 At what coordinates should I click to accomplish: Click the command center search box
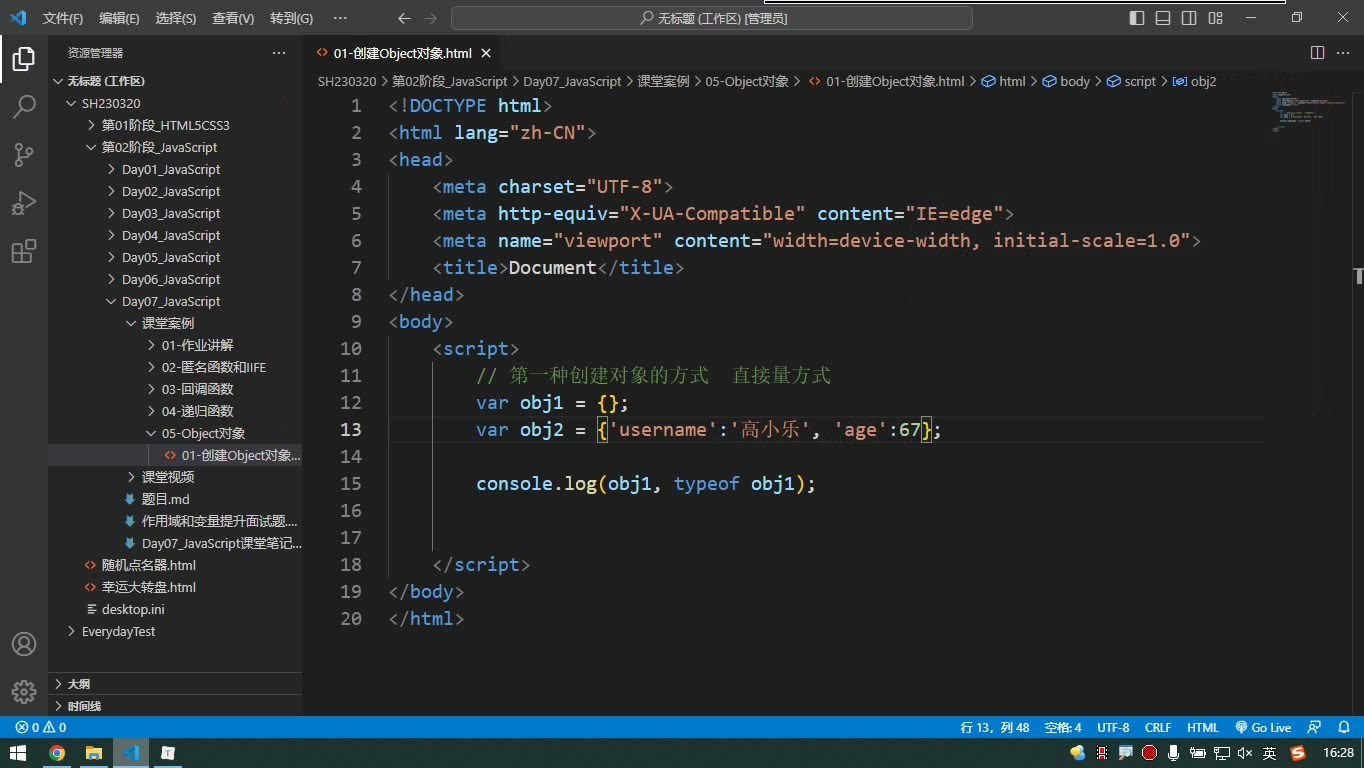(712, 18)
